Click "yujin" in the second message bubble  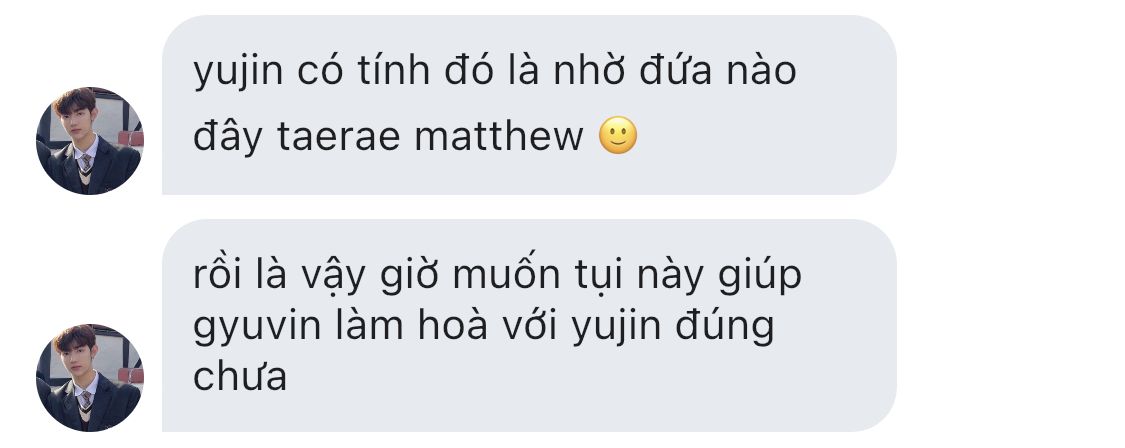point(616,329)
